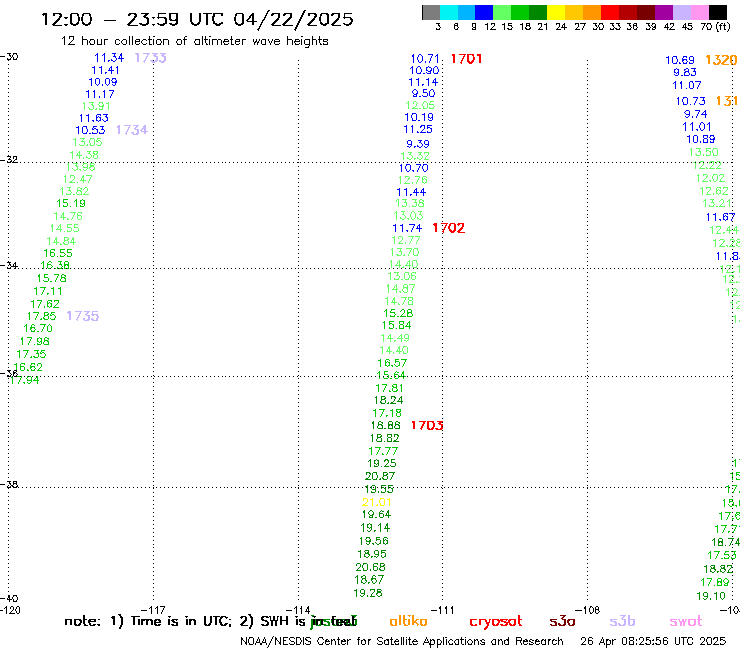Image resolution: width=740 pixels, height=650 pixels.
Task: Click the s3a satellite legend label
Action: [x=562, y=622]
